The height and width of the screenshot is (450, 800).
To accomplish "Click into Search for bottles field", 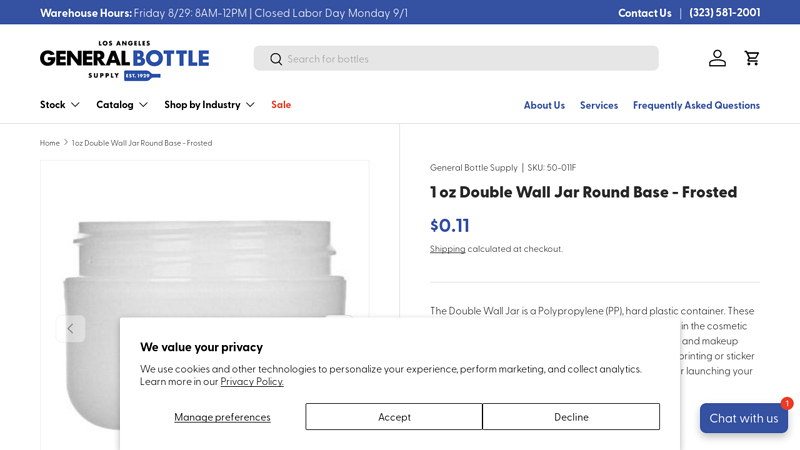I will 456,59.
